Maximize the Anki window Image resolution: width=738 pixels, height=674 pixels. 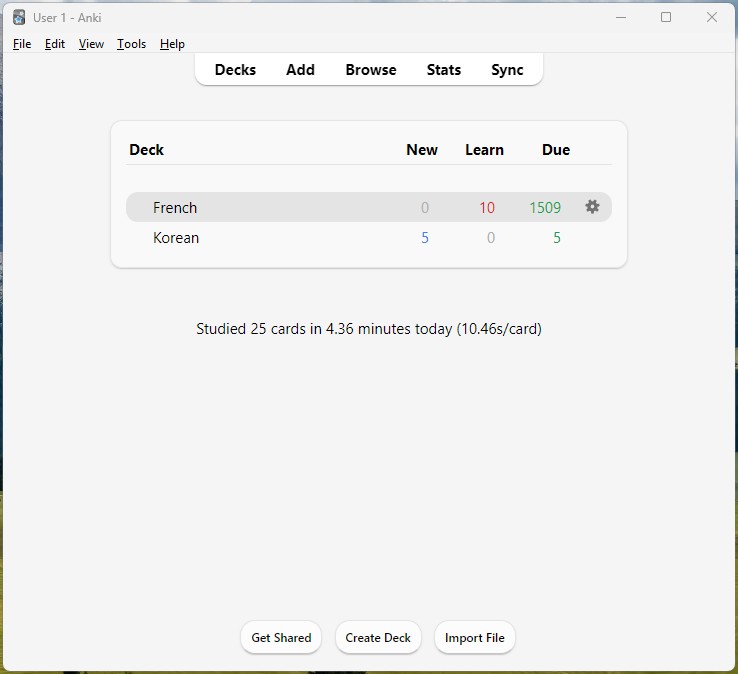click(x=666, y=17)
